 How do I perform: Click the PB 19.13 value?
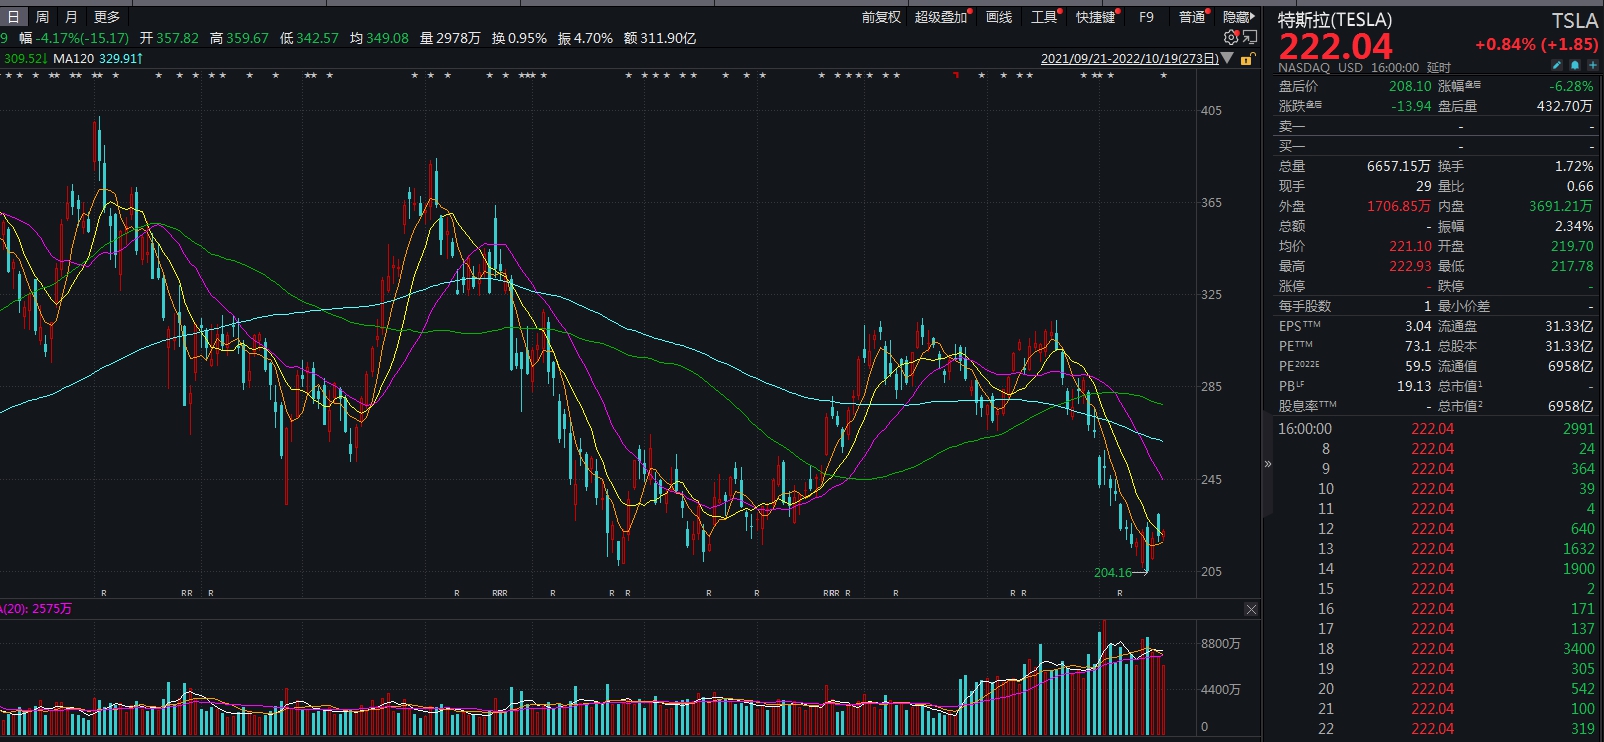tap(1414, 386)
